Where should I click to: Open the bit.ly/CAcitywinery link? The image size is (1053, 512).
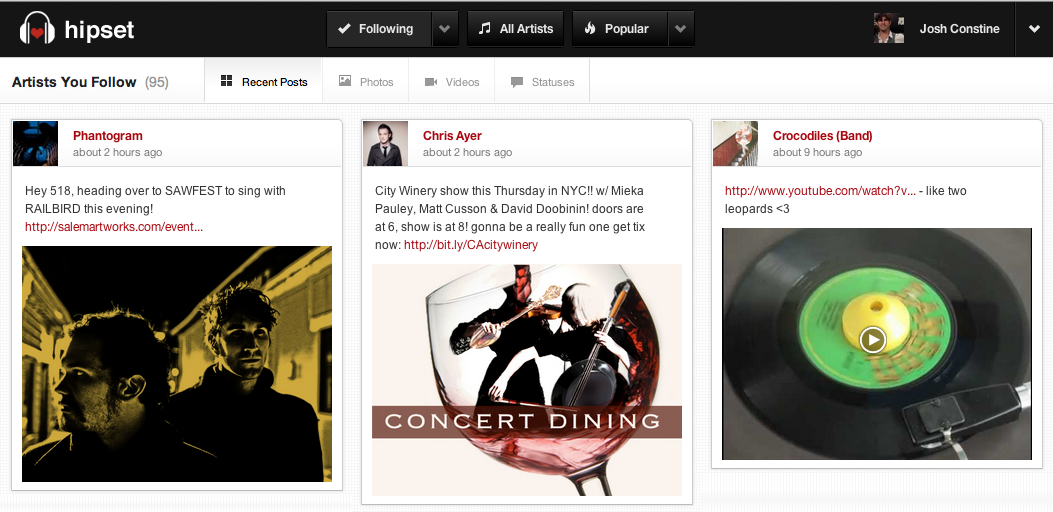pyautogui.click(x=471, y=245)
